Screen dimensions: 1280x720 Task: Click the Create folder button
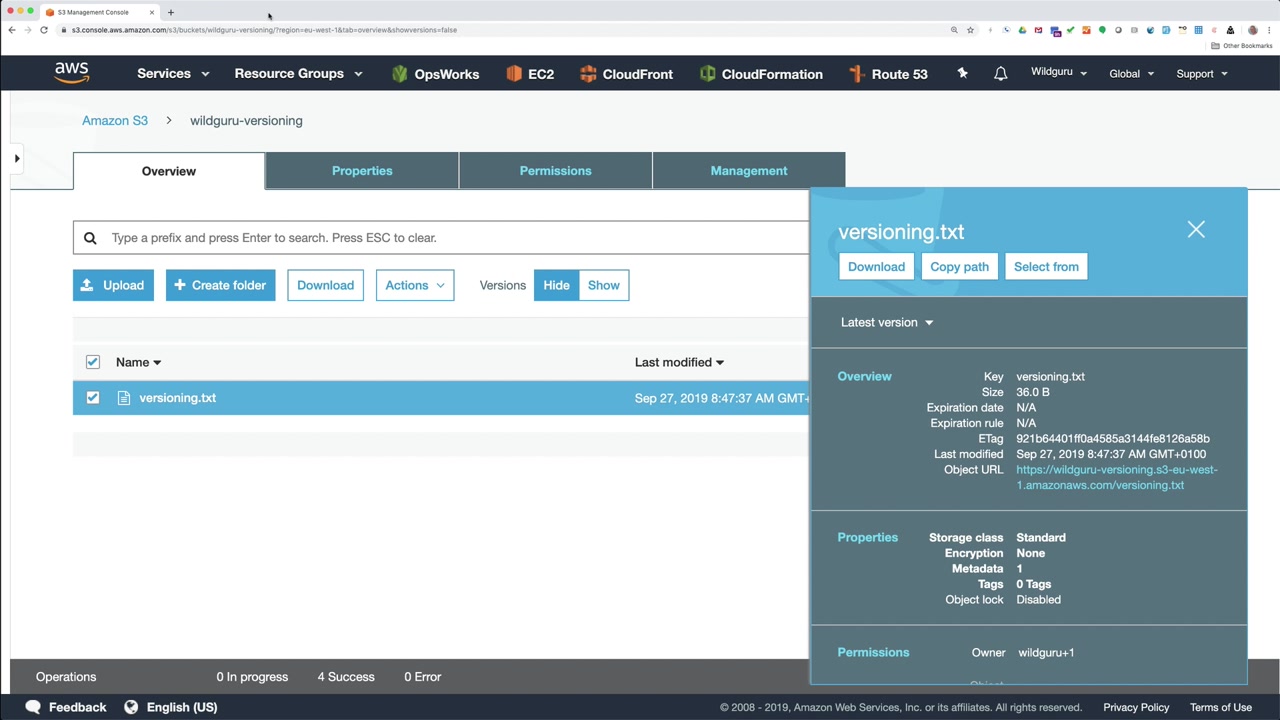pyautogui.click(x=220, y=285)
